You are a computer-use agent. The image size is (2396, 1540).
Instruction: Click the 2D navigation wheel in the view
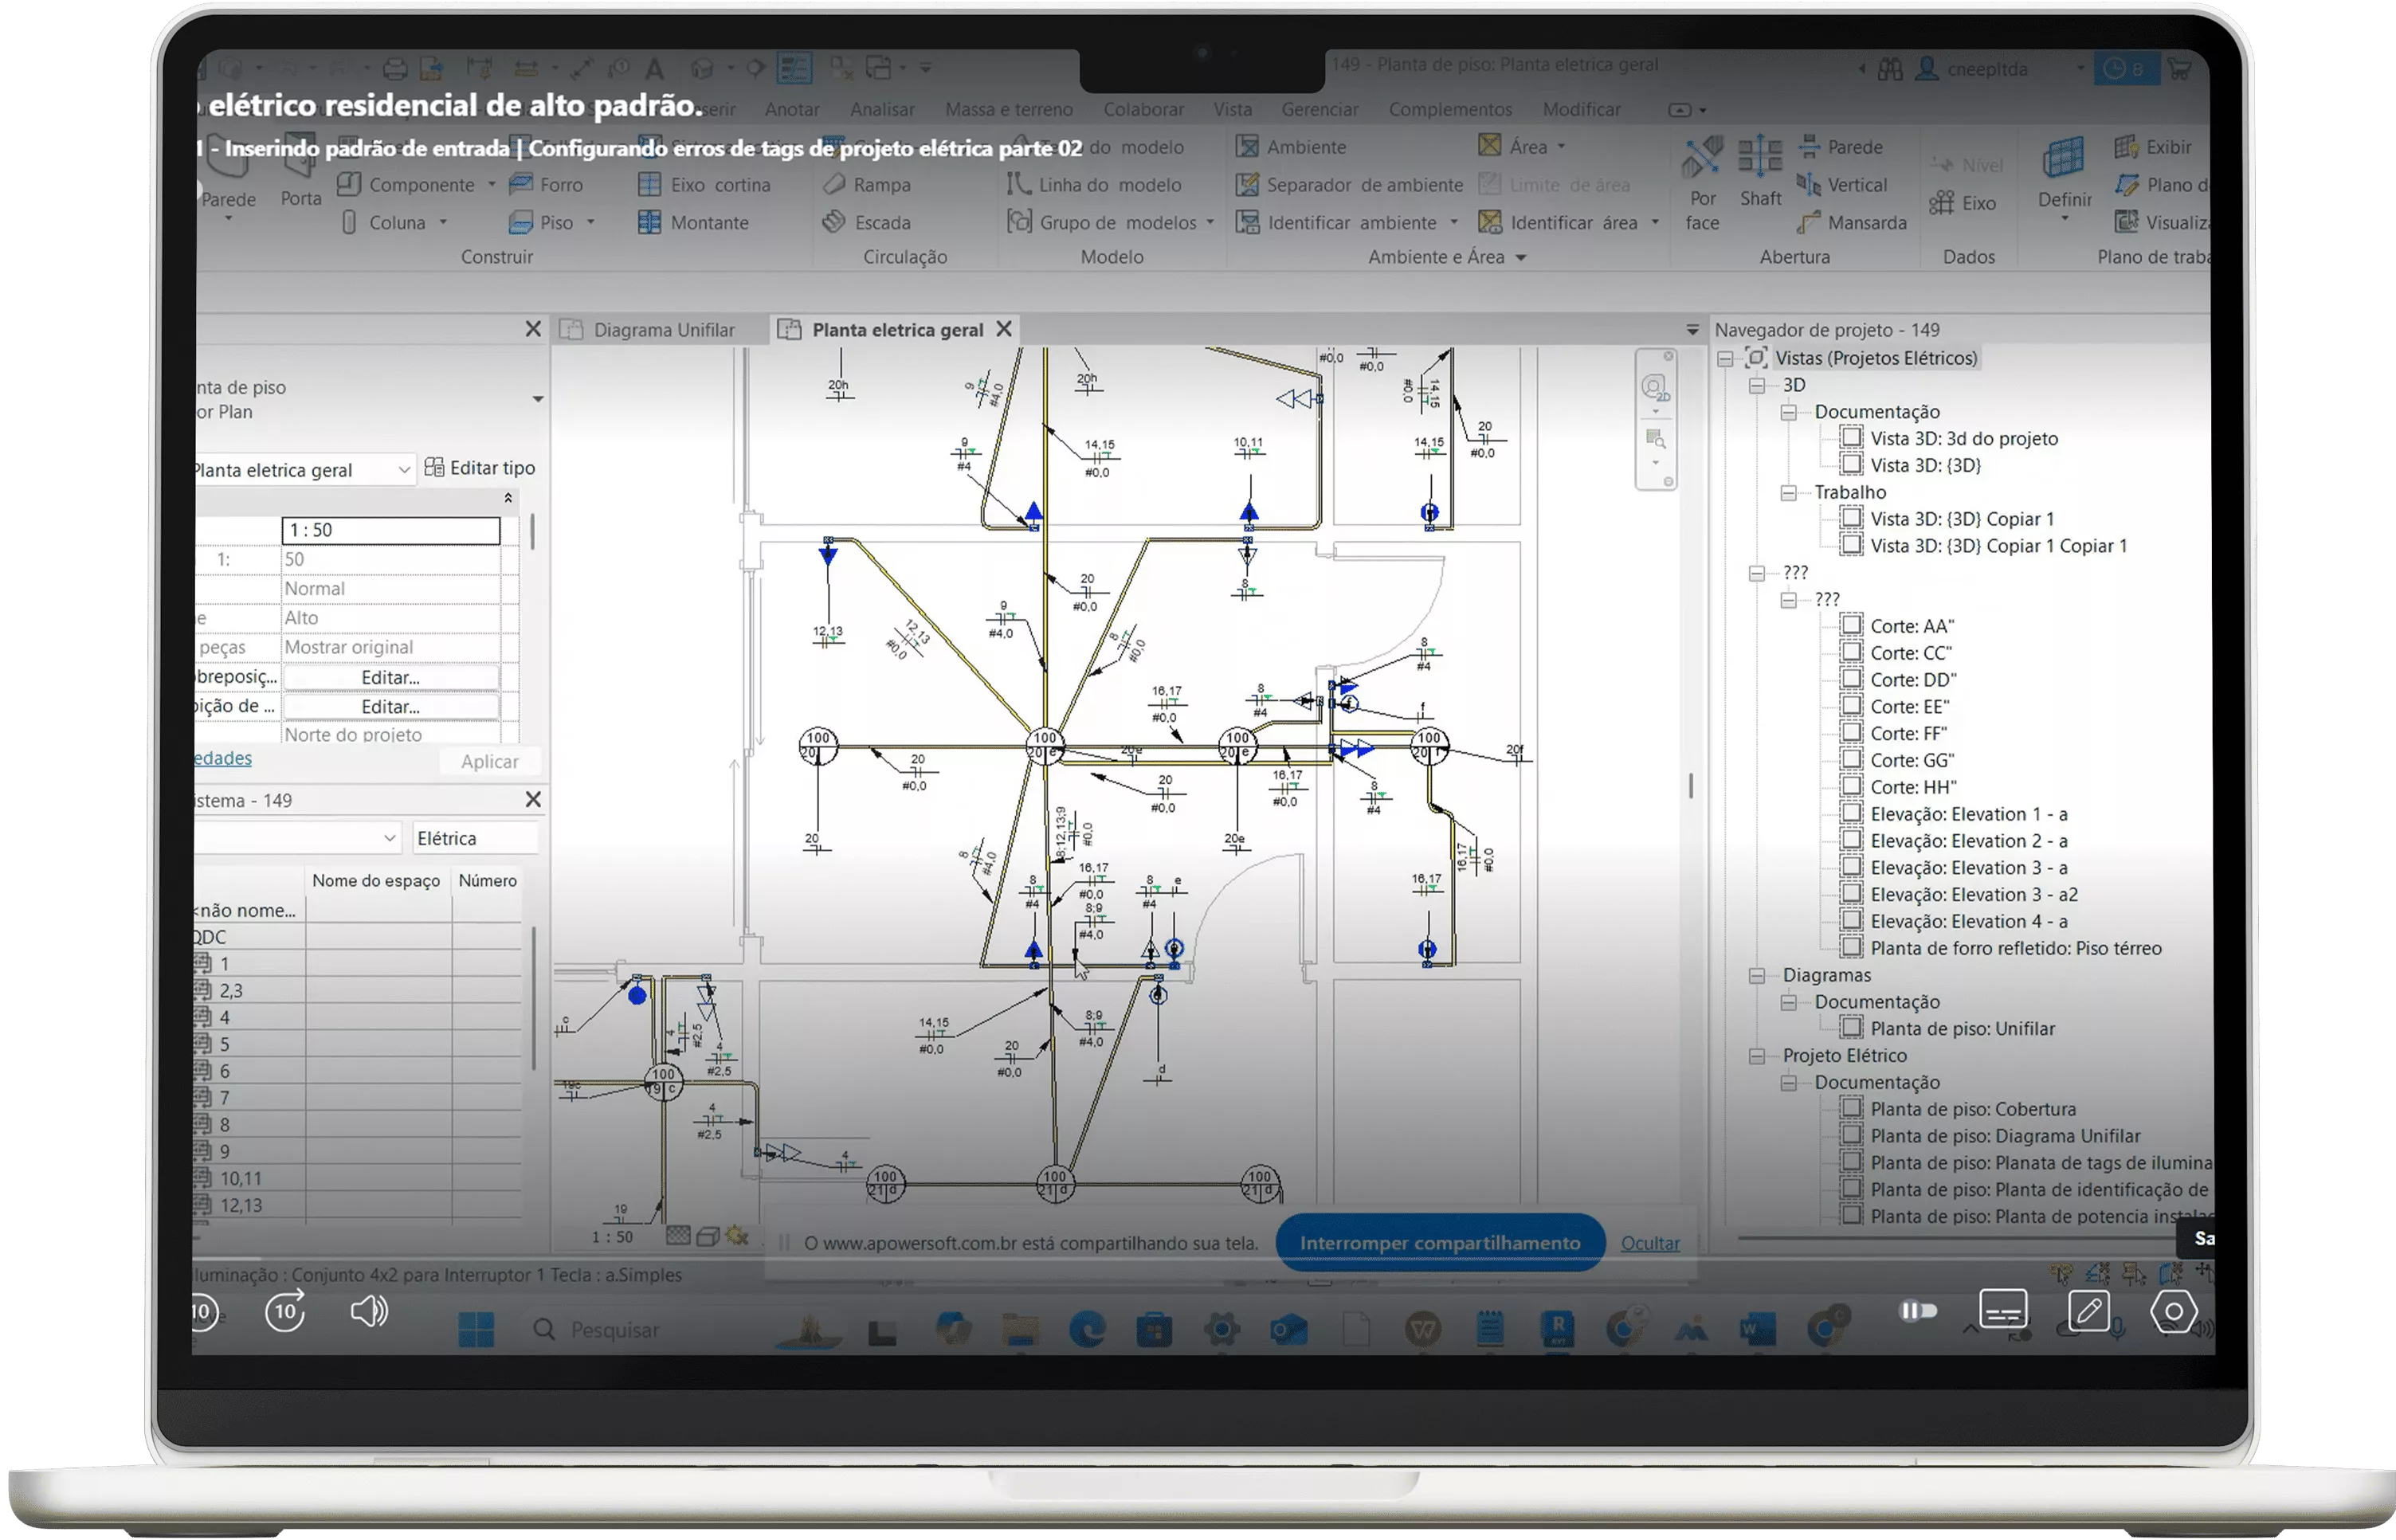click(x=1655, y=388)
